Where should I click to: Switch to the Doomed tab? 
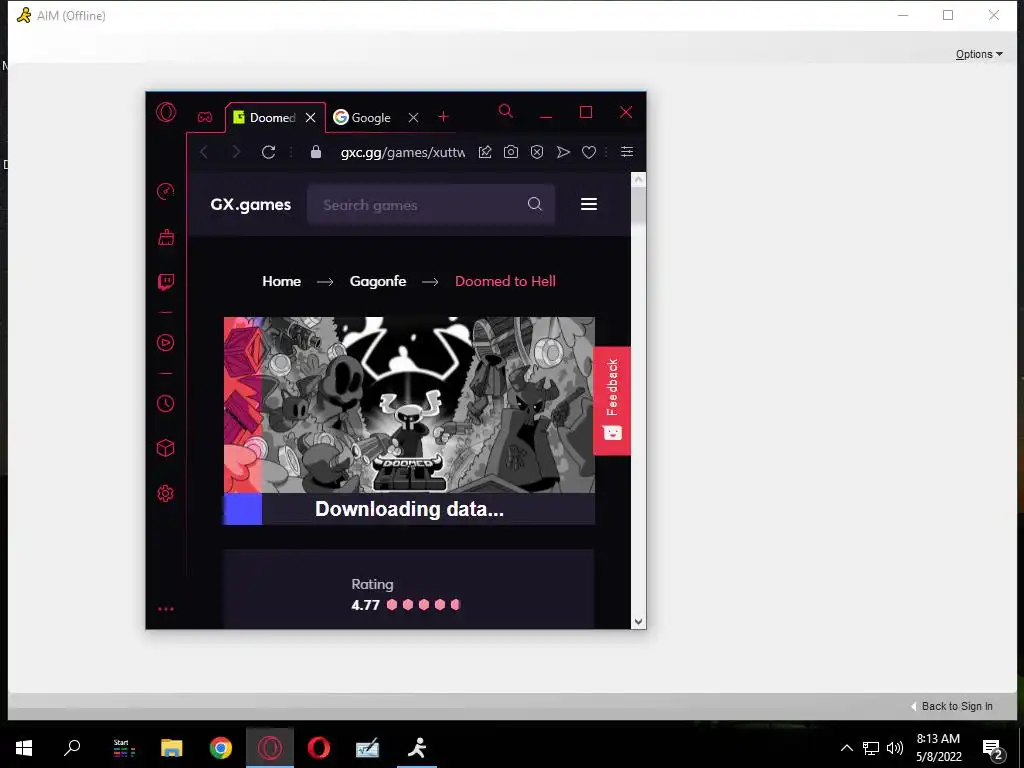[273, 118]
